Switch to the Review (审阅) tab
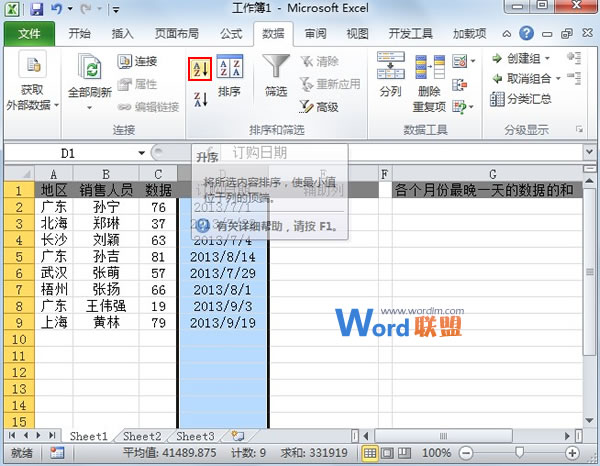Viewport: 600px width, 466px height. click(315, 34)
